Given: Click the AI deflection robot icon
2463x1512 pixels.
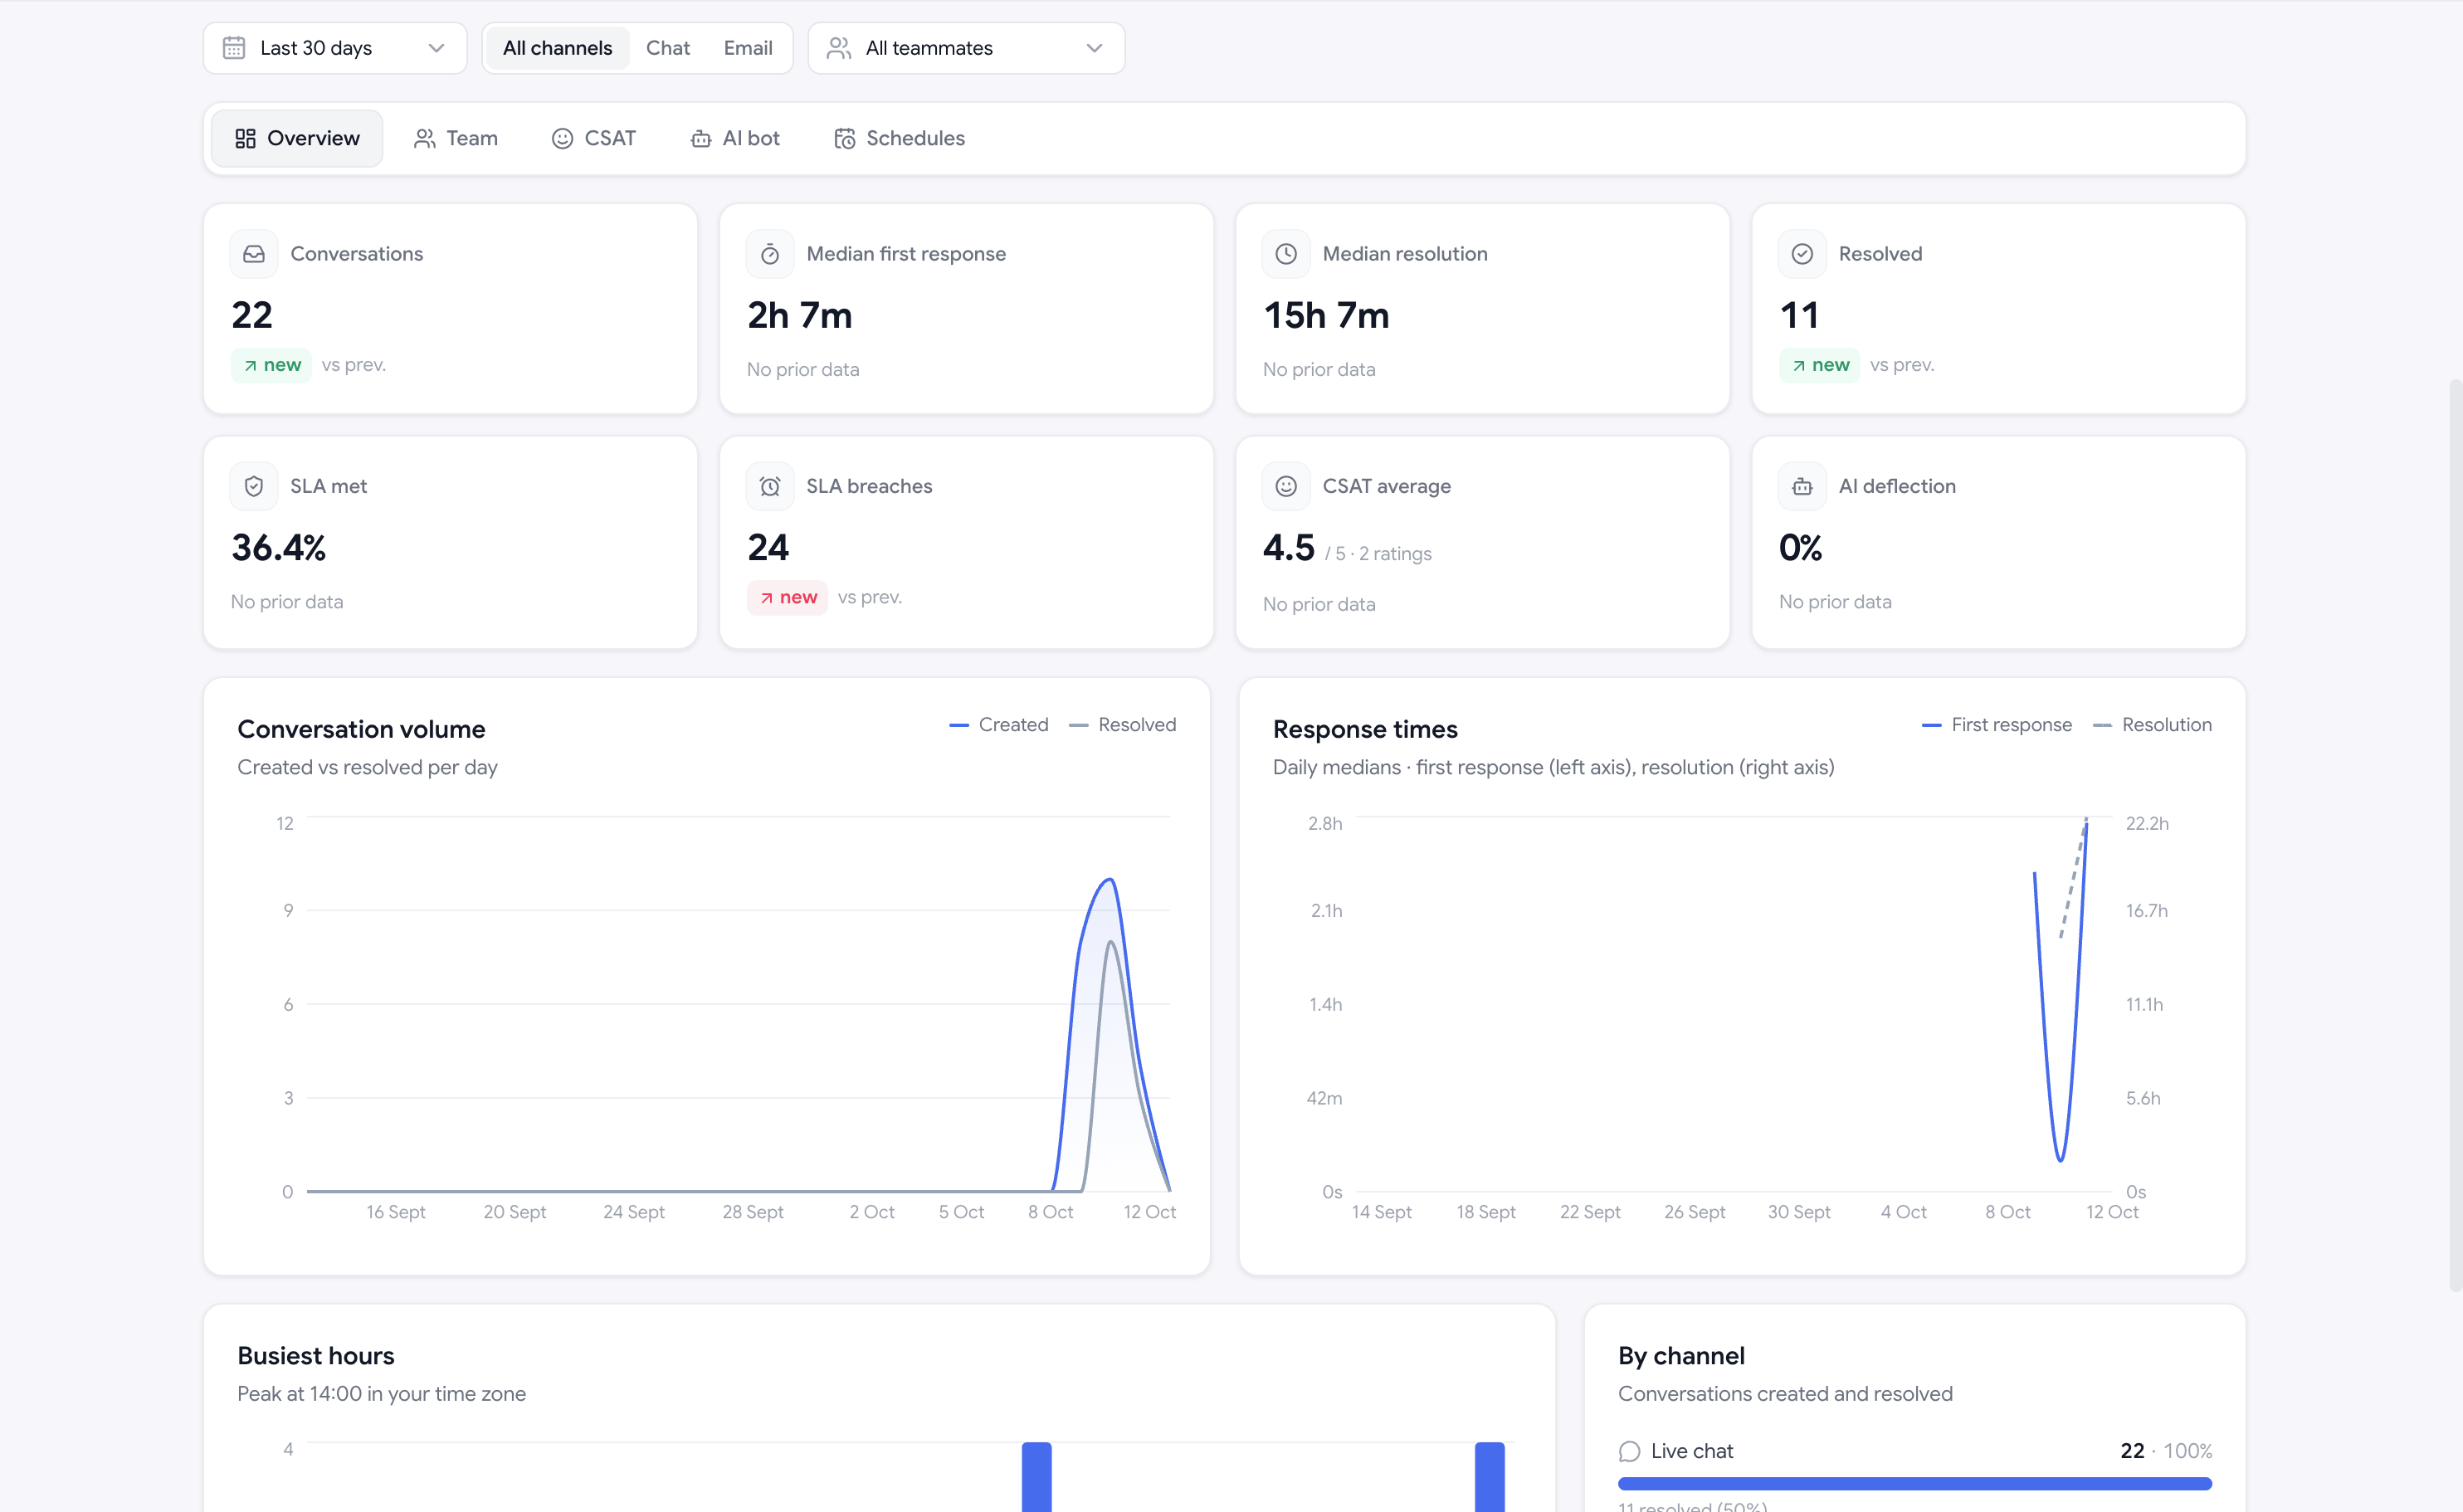Looking at the screenshot, I should point(1802,486).
